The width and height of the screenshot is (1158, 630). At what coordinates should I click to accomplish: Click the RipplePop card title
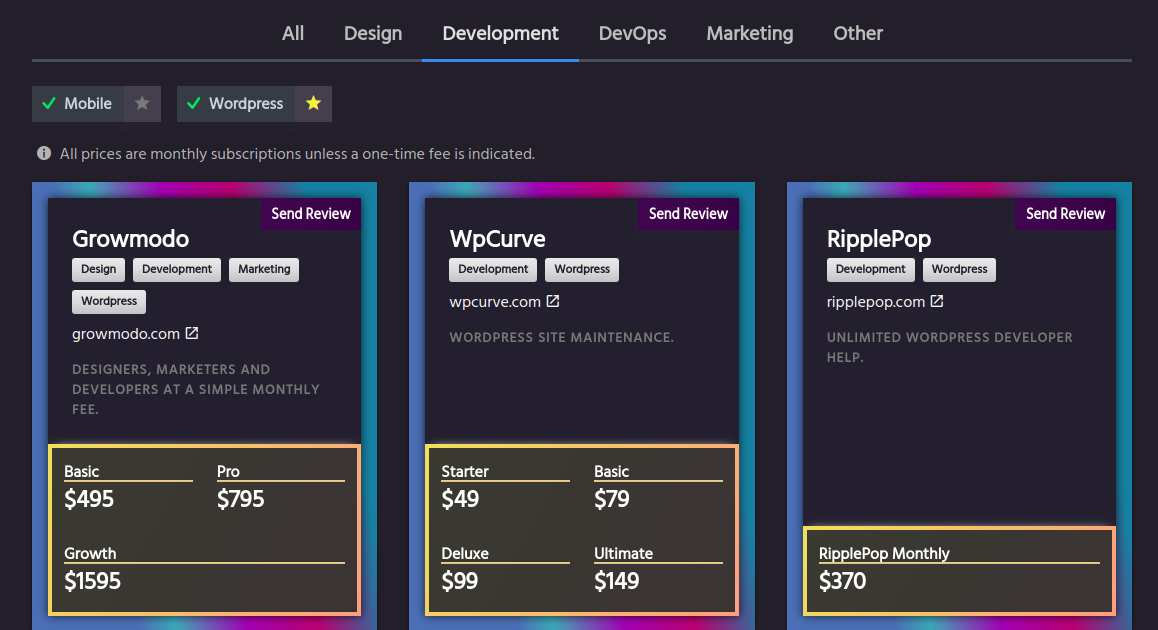click(879, 239)
